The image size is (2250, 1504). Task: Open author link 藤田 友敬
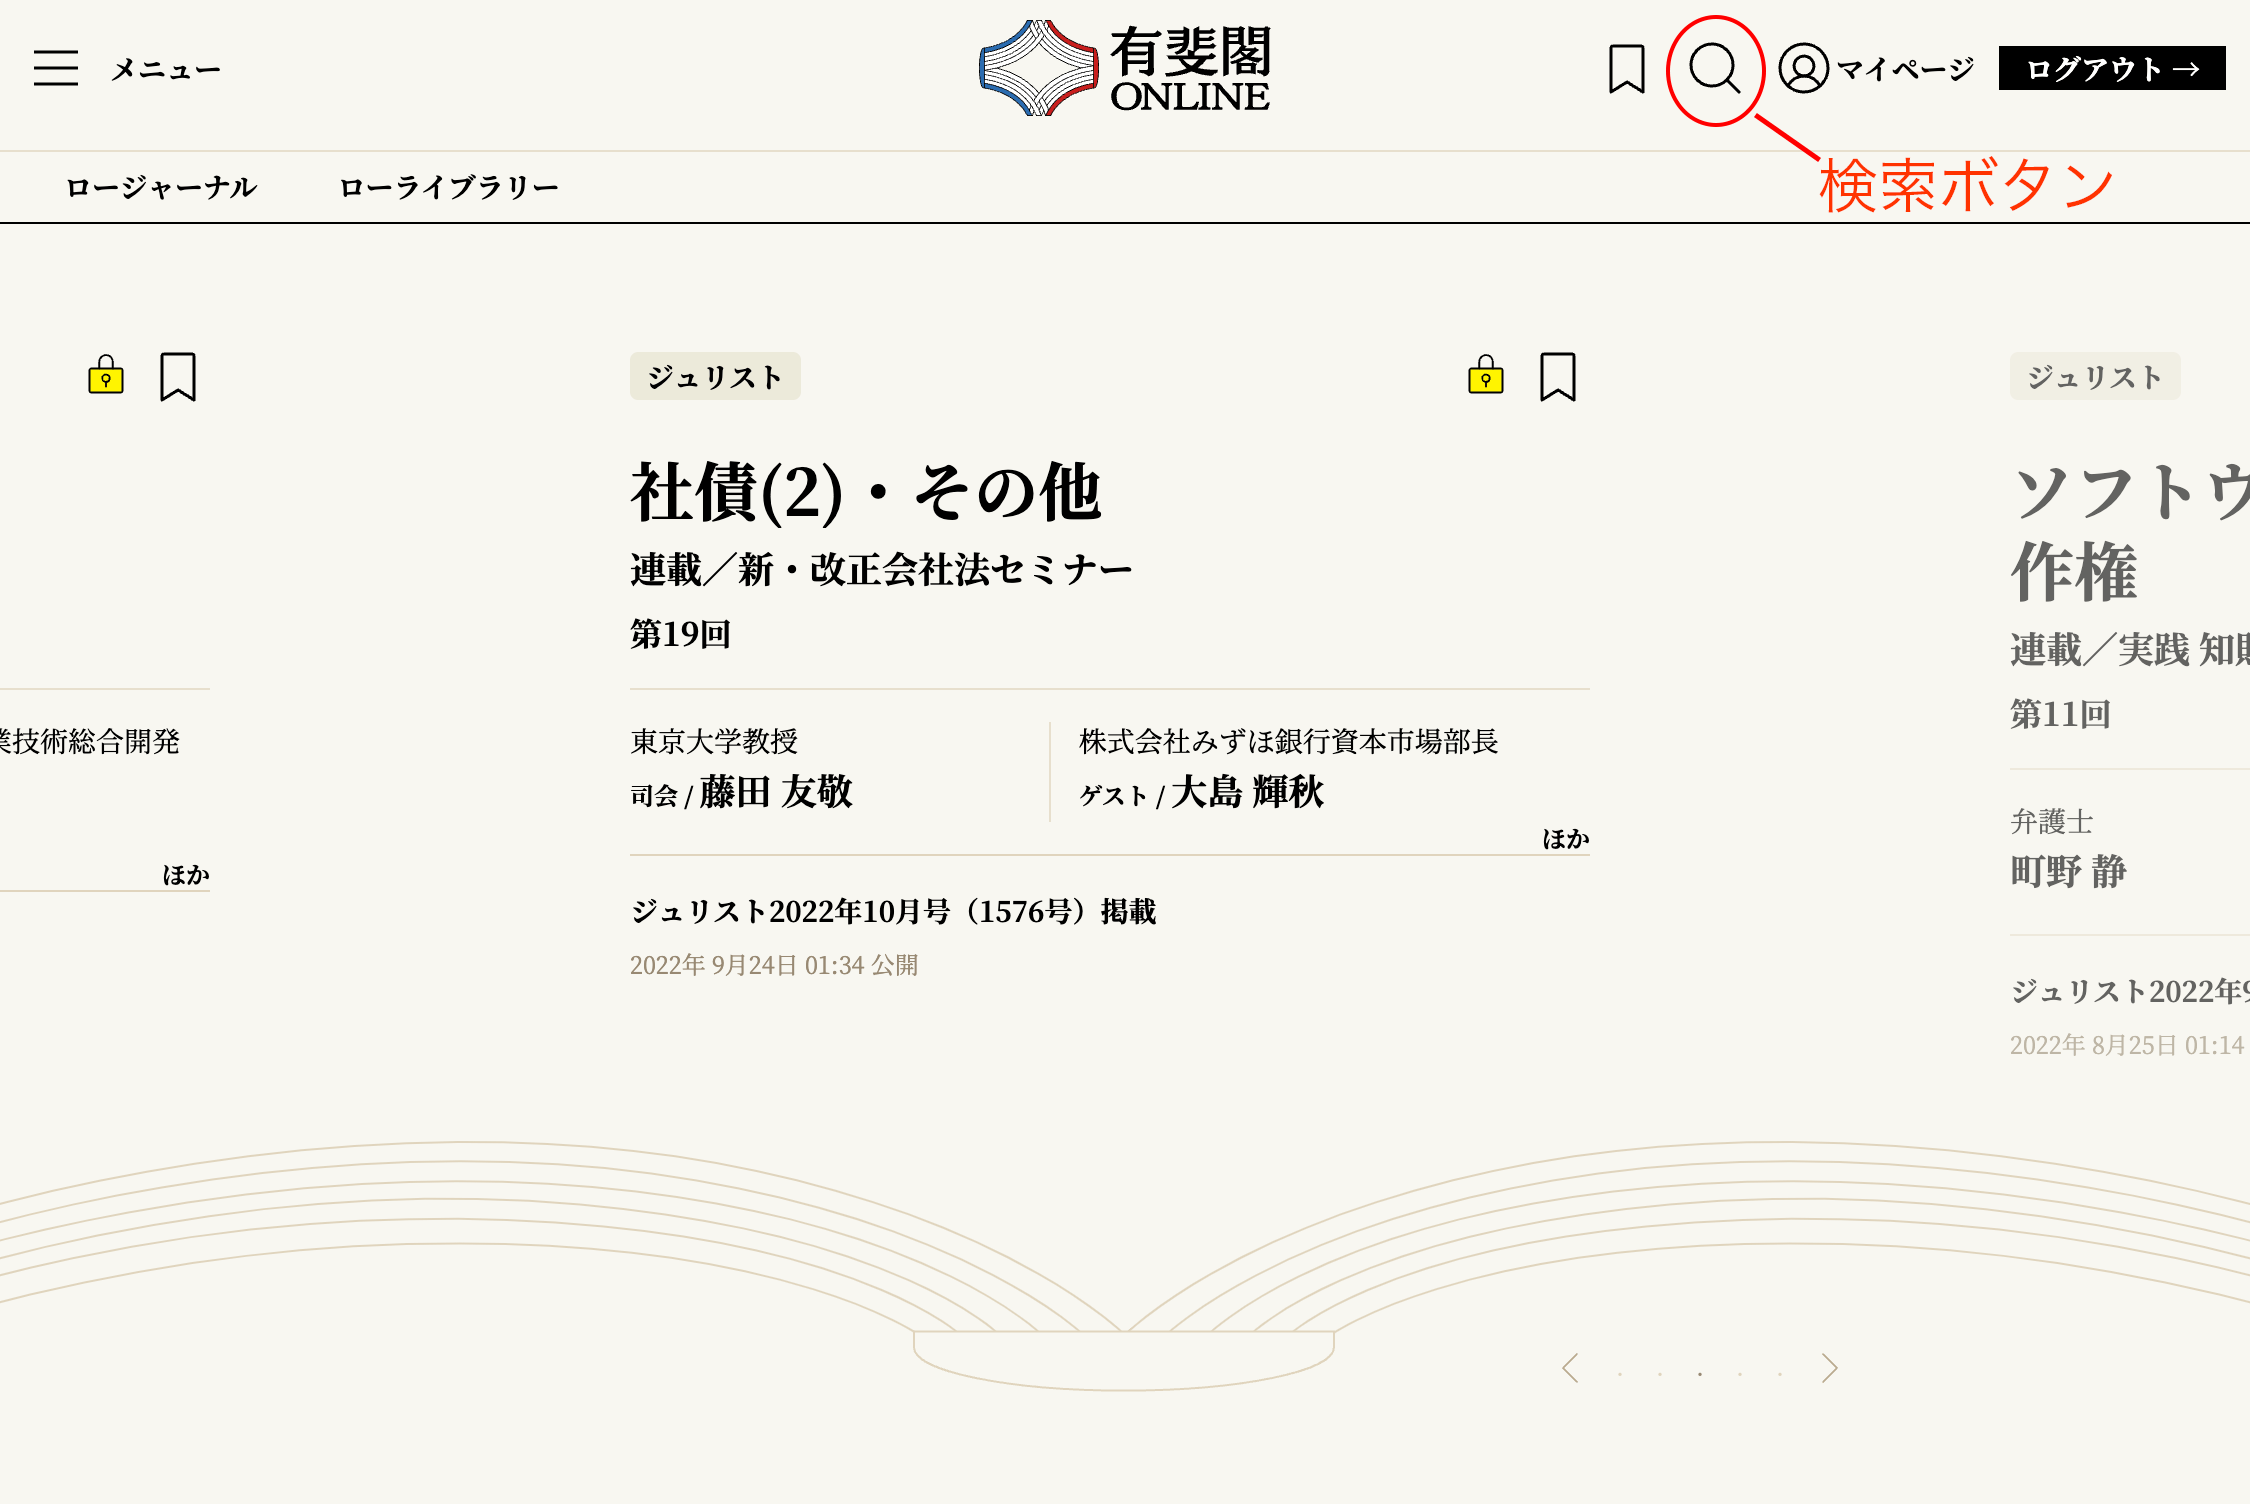776,792
